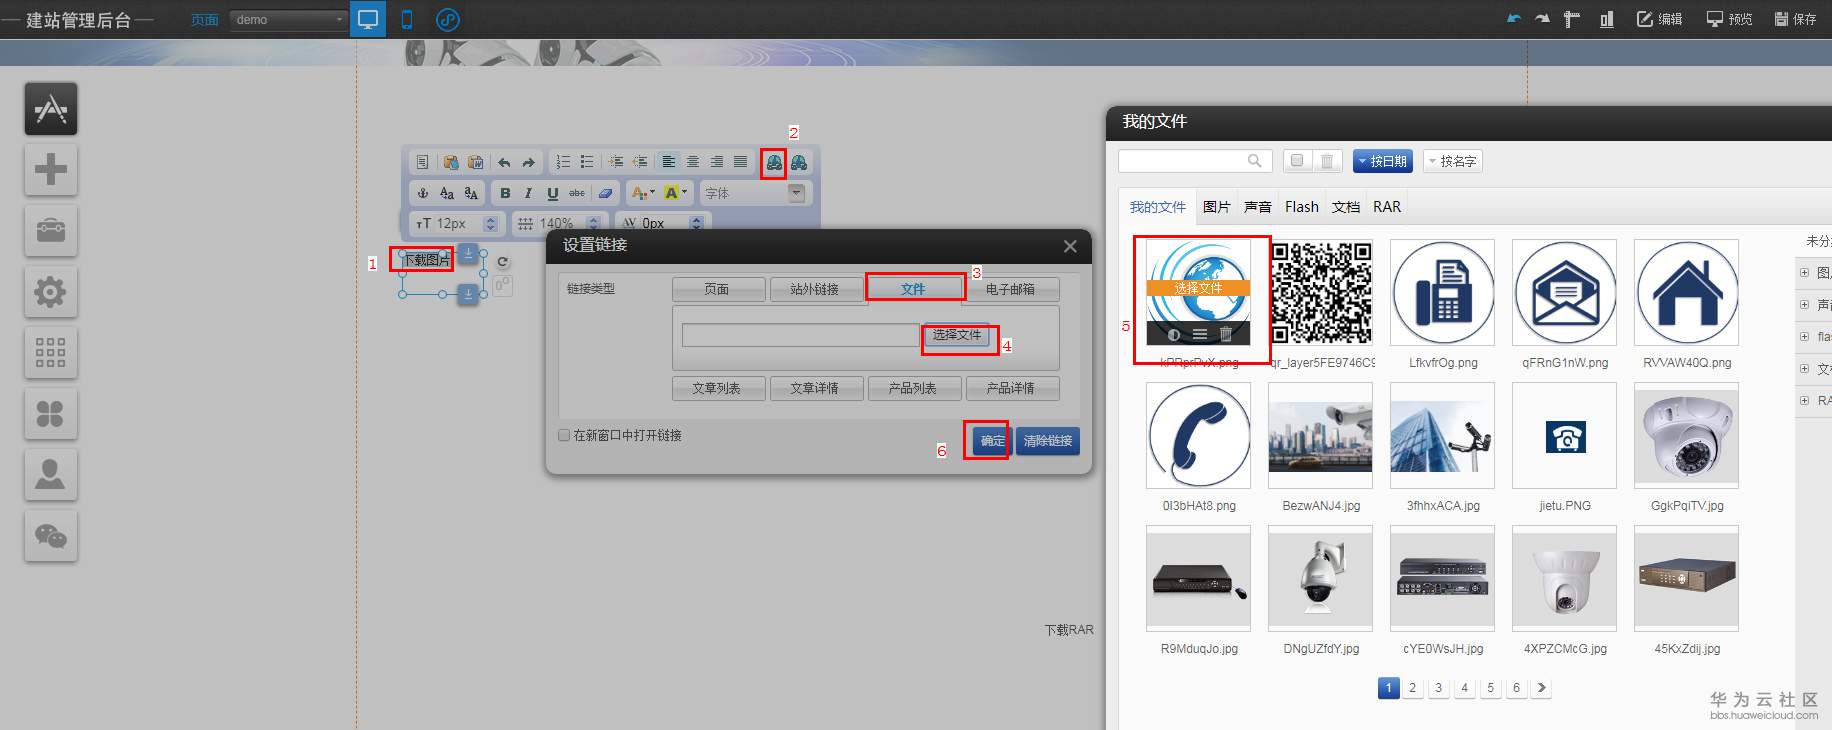This screenshot has height=730, width=1832.
Task: Switch to the 图片 files tab
Action: tap(1216, 207)
